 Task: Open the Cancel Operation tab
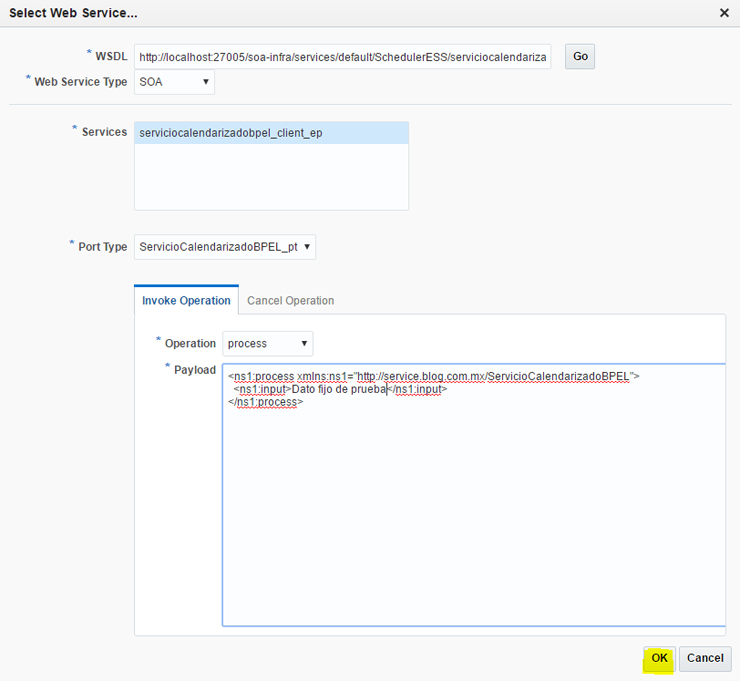pos(290,300)
